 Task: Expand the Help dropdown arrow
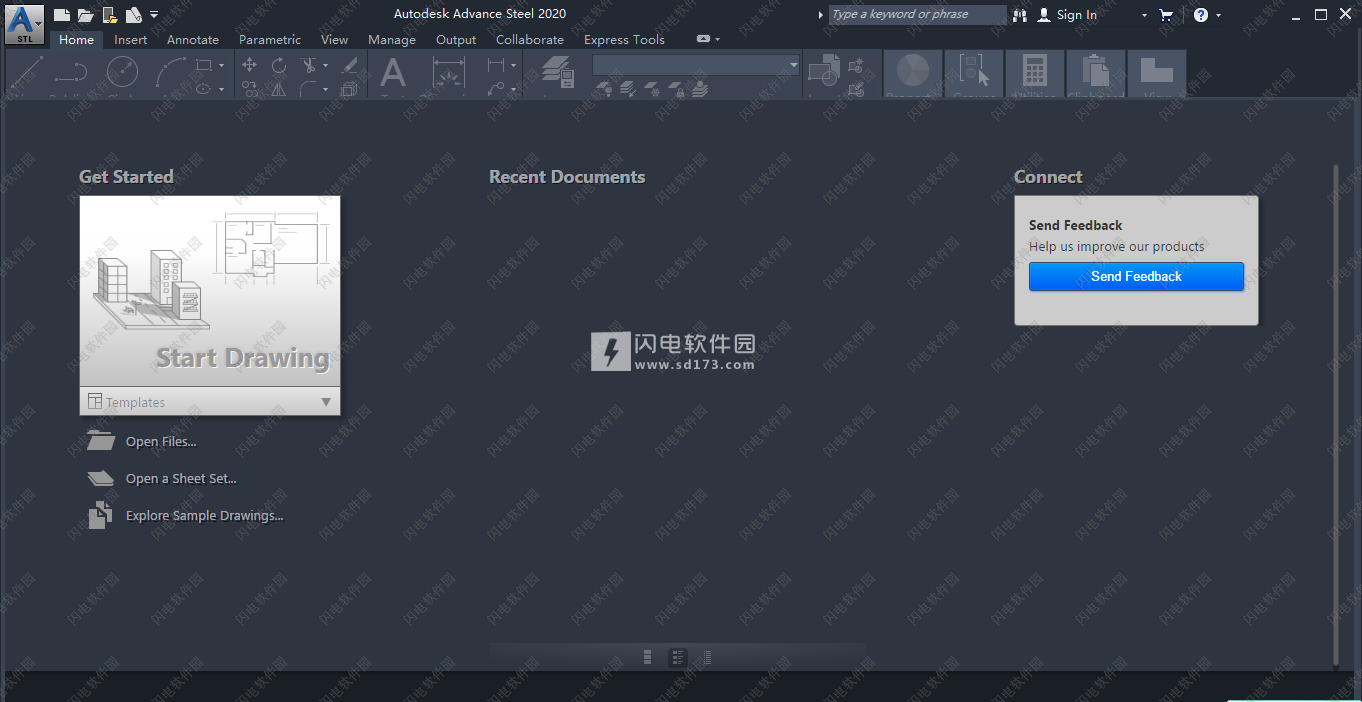tap(1218, 15)
